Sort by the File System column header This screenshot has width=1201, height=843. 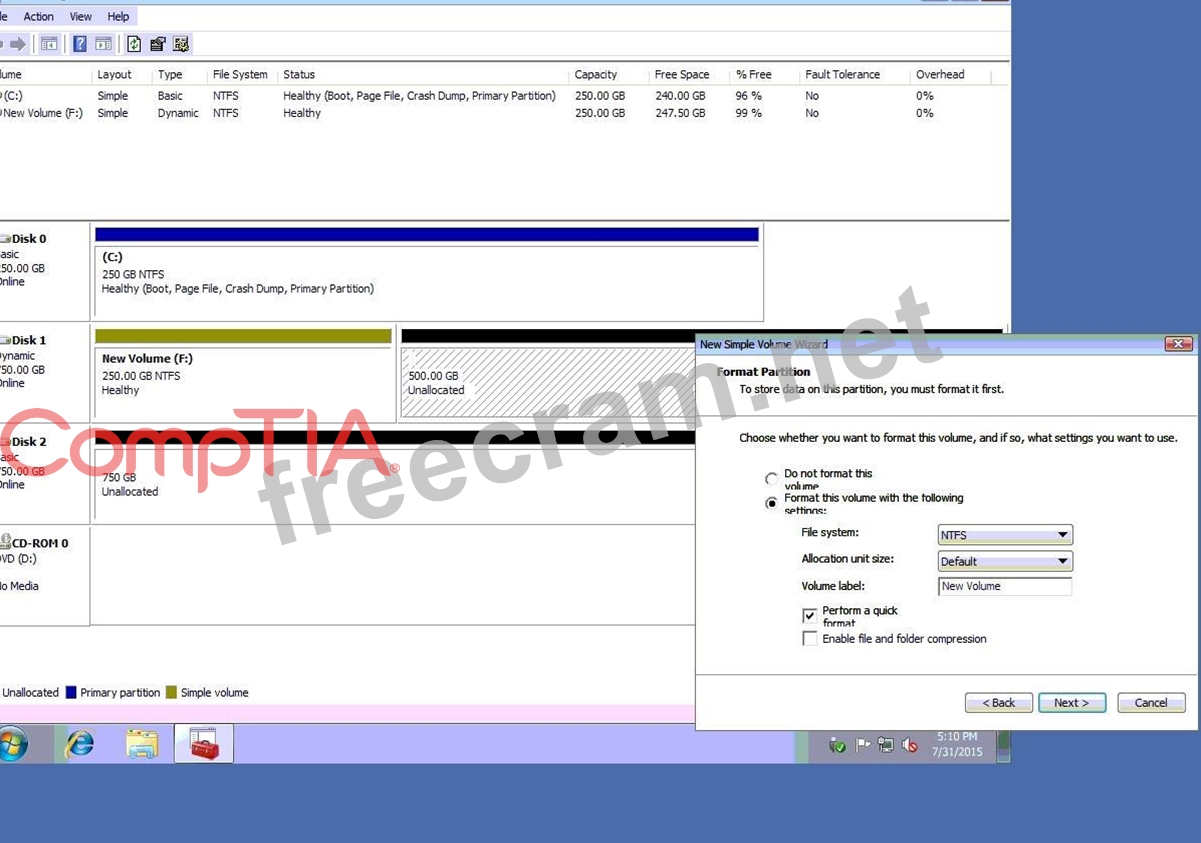point(242,75)
